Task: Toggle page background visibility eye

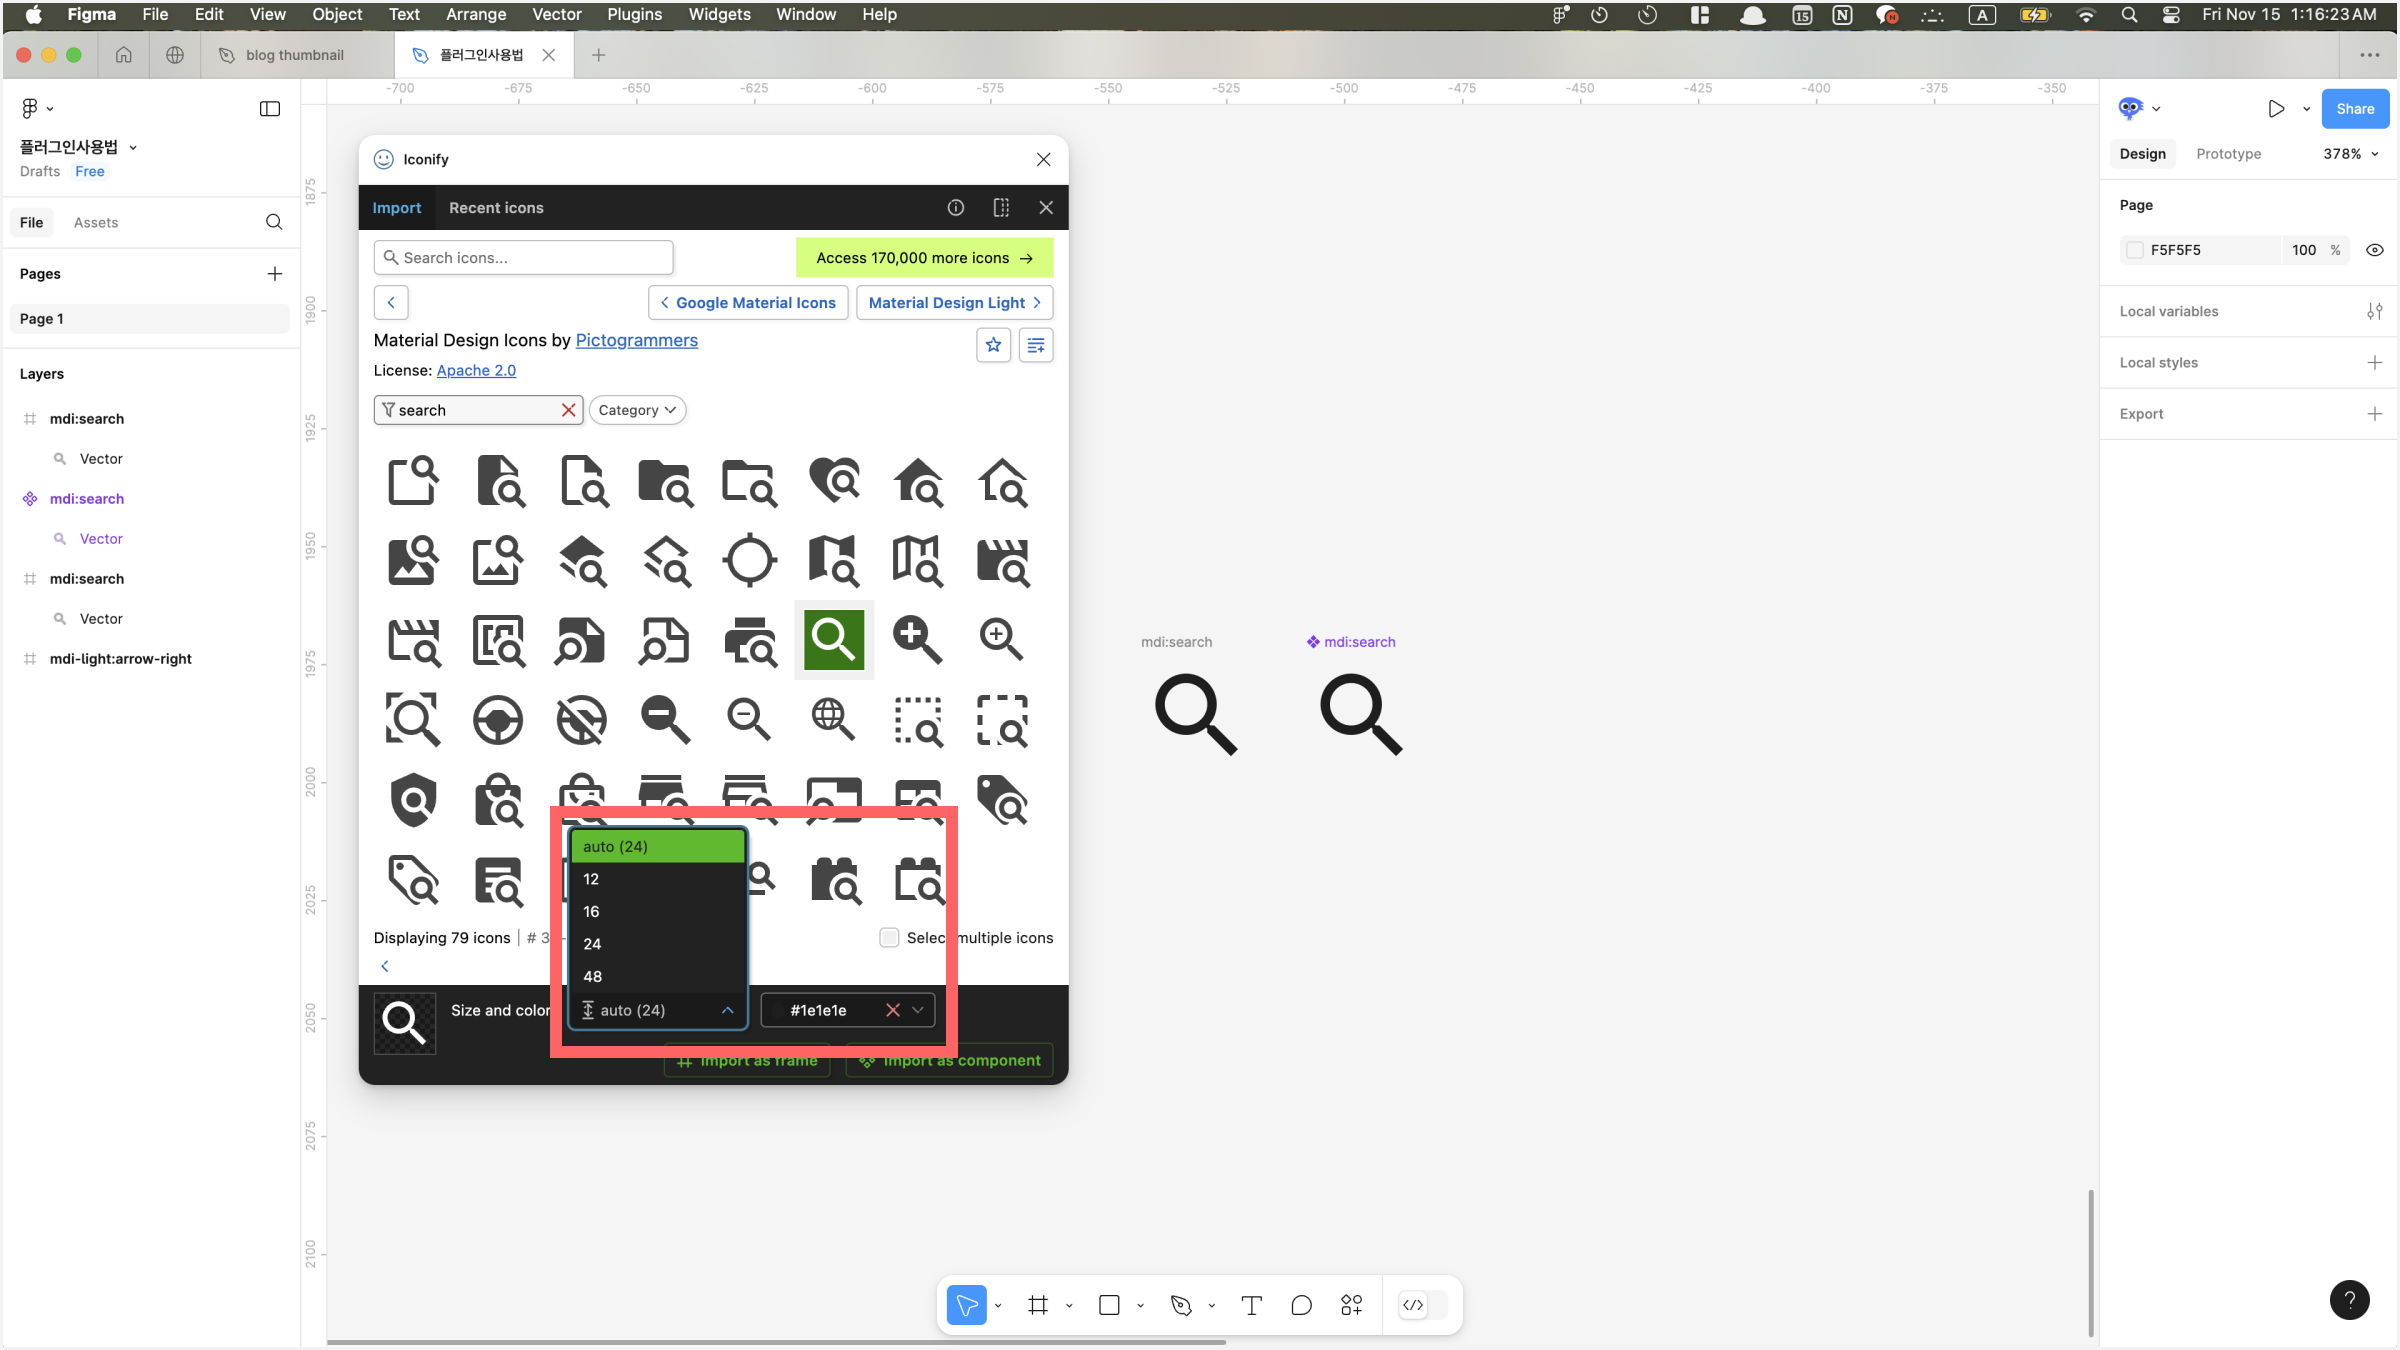Action: 2374,250
